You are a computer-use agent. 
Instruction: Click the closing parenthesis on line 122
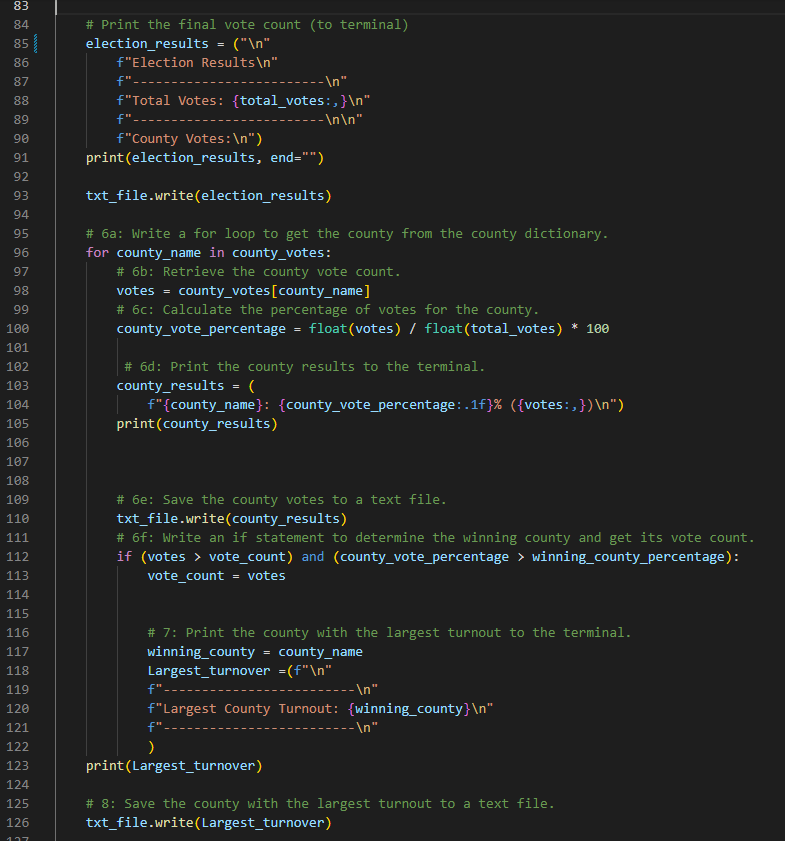(x=151, y=747)
